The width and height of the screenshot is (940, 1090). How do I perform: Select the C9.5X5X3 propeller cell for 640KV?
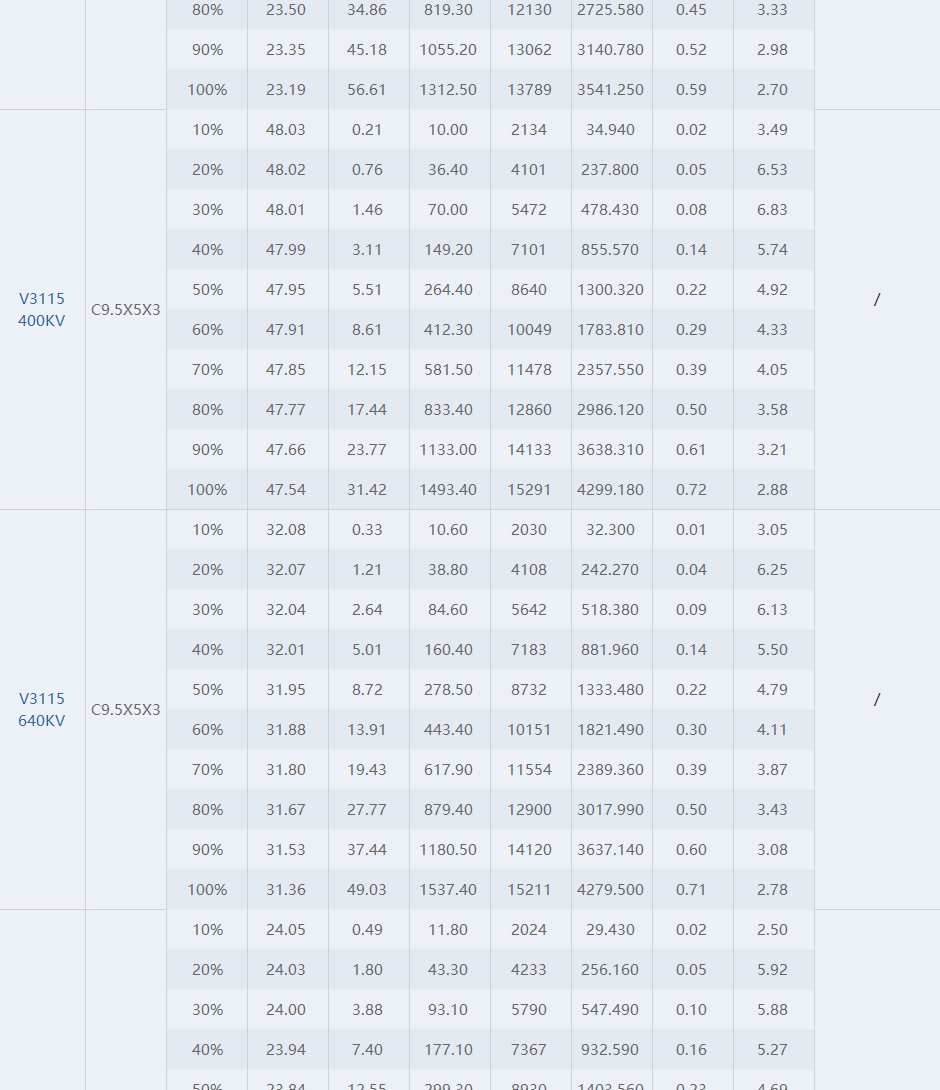point(126,709)
